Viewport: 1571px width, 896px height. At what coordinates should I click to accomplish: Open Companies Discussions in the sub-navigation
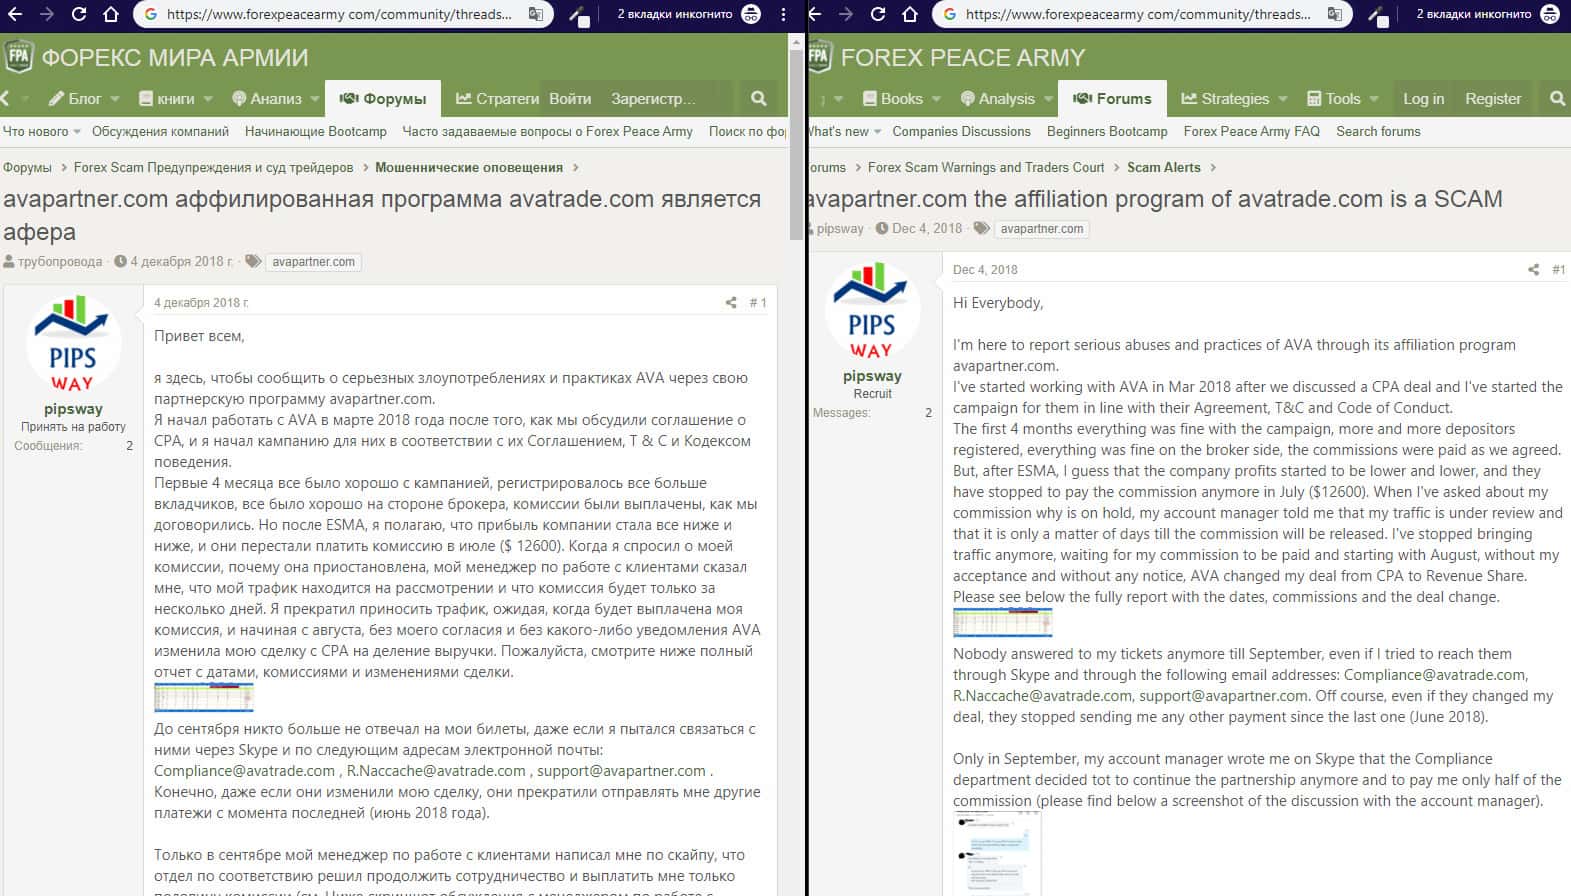tap(961, 132)
